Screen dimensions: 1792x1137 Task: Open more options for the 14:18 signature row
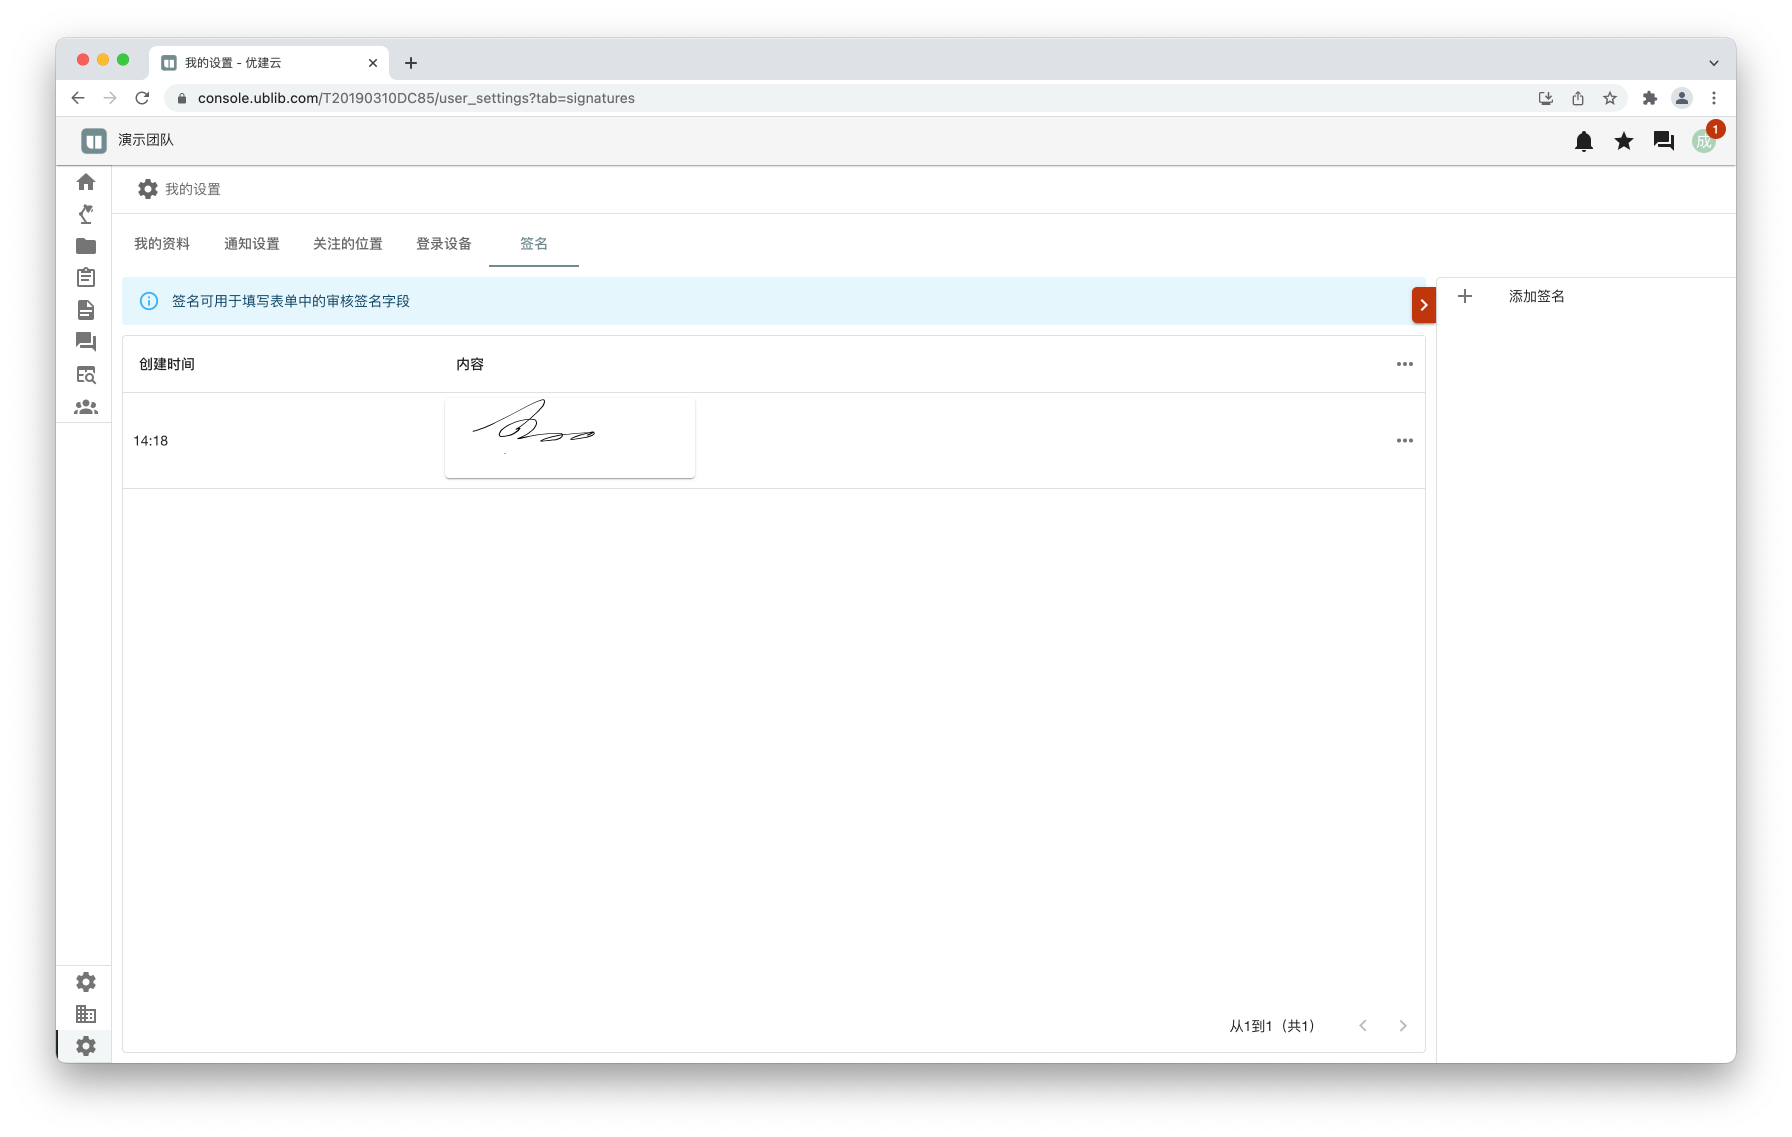click(1404, 440)
